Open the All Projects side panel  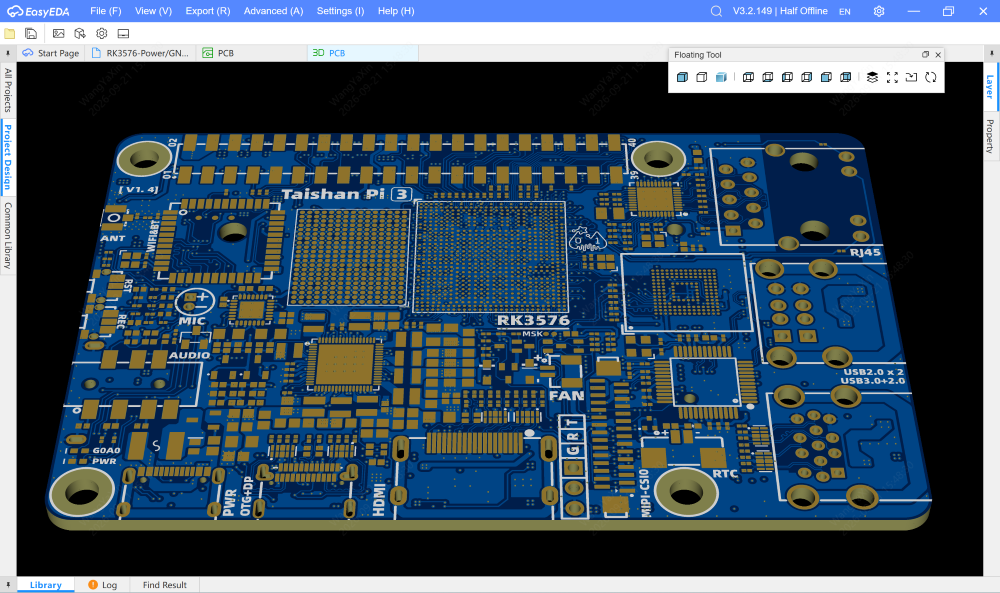(x=8, y=89)
